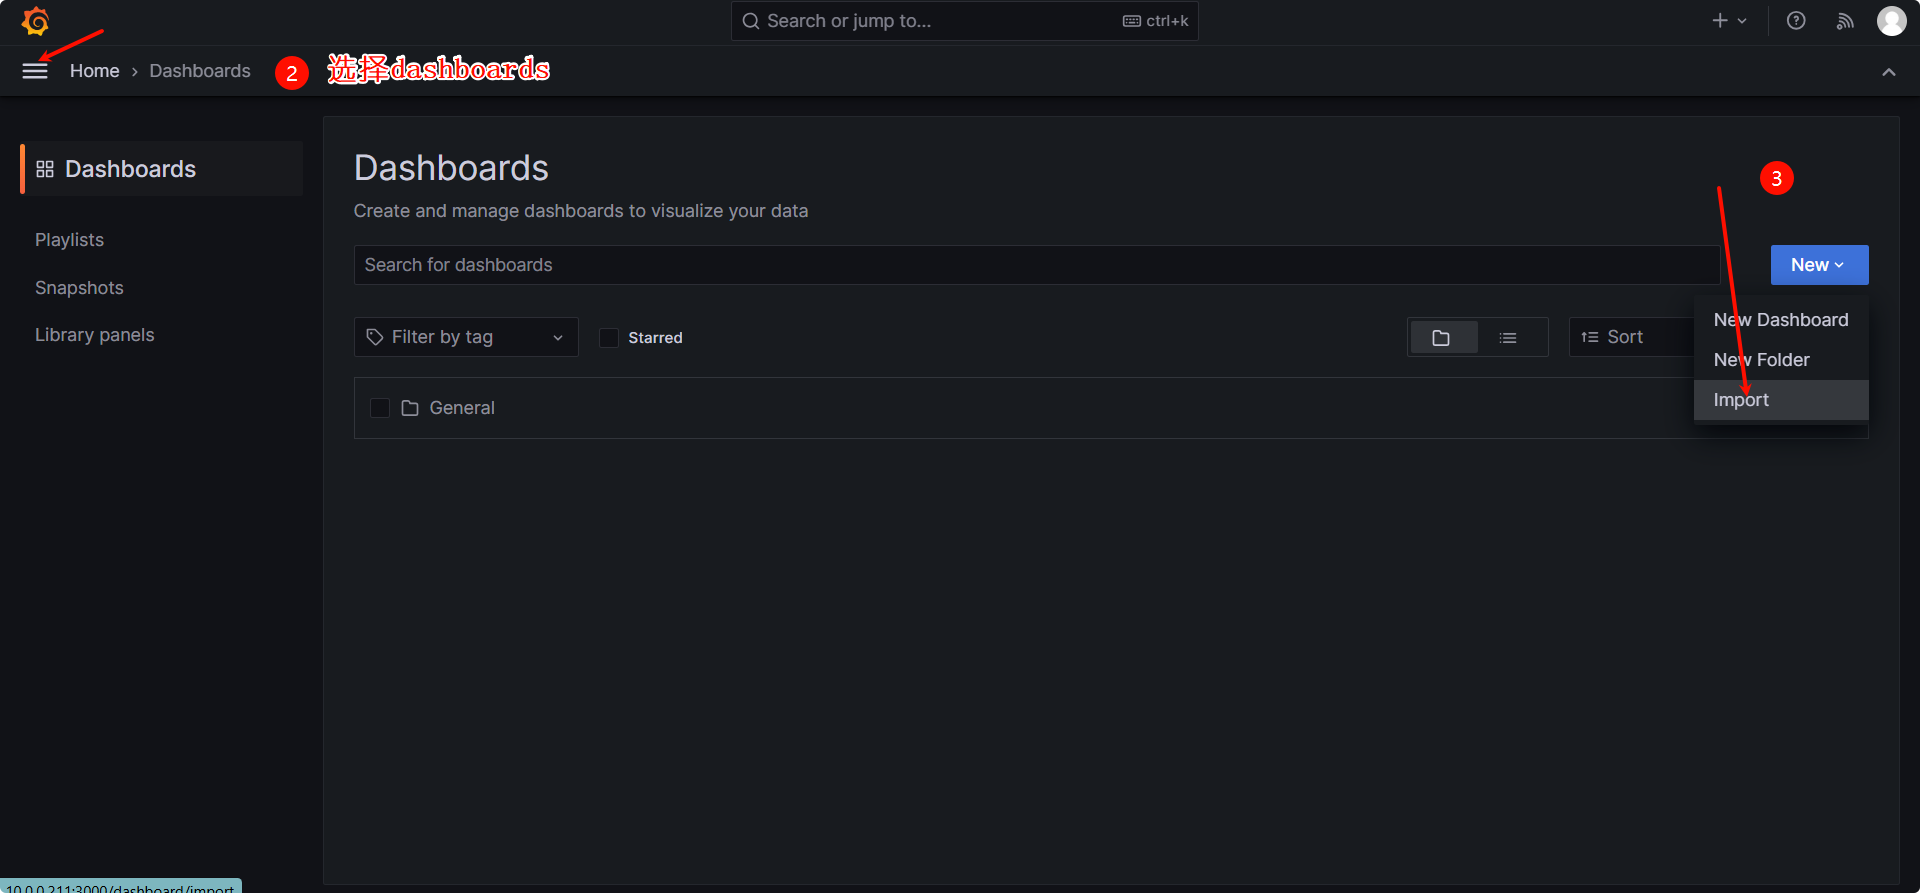Focus the Search for dashboards field
Screen dimensions: 1920x893
[1036, 265]
